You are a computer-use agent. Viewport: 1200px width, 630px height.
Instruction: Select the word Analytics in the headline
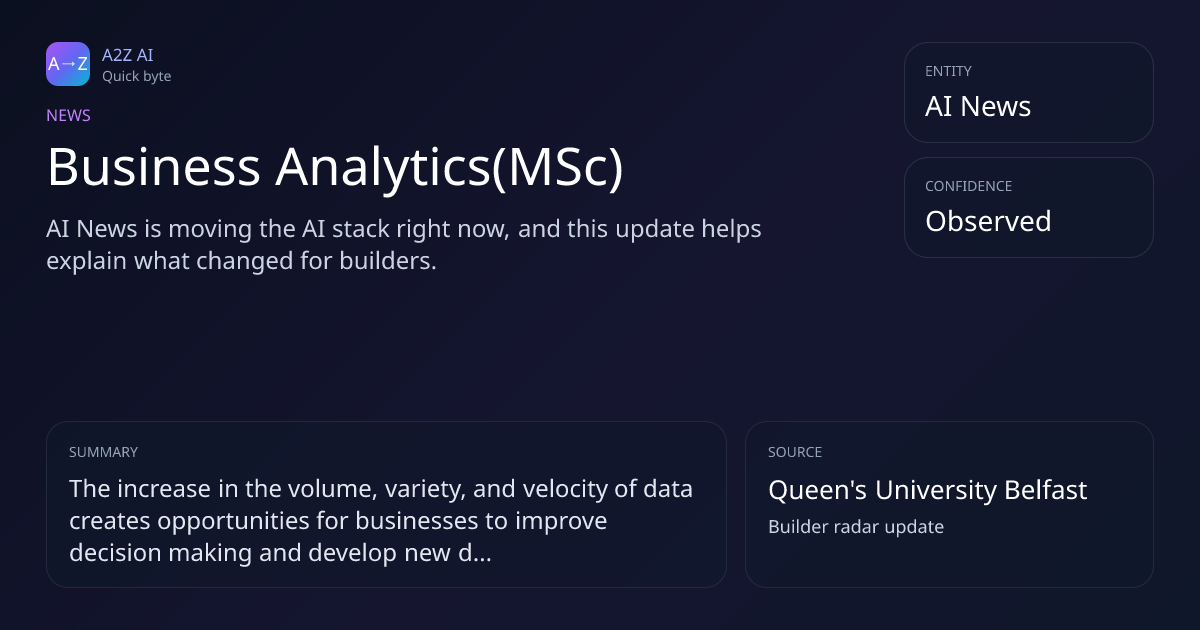(383, 167)
